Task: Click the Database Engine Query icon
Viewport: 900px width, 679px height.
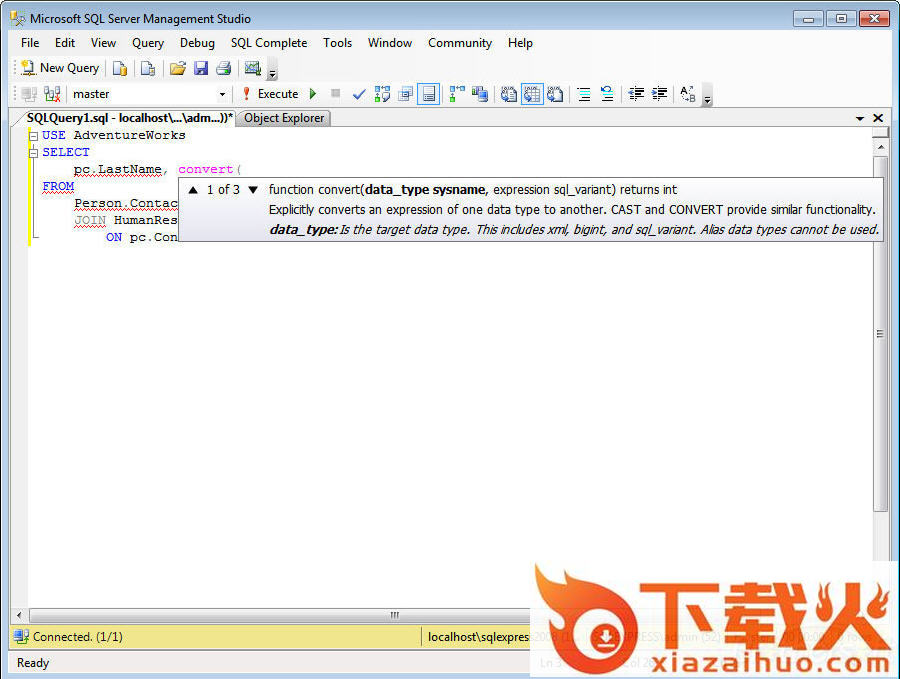Action: coord(119,68)
